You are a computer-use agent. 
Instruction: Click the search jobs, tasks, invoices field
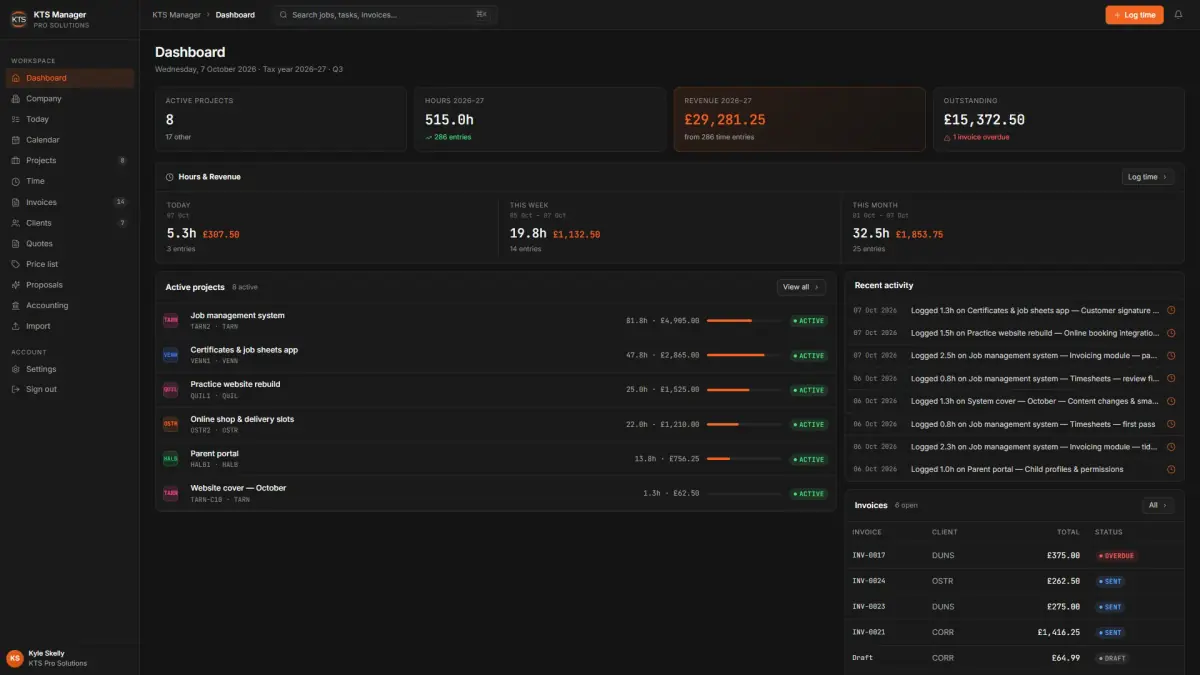click(x=385, y=15)
